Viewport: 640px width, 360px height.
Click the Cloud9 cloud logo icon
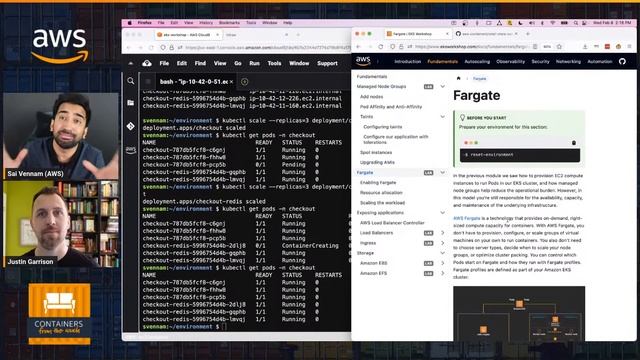[x=147, y=63]
